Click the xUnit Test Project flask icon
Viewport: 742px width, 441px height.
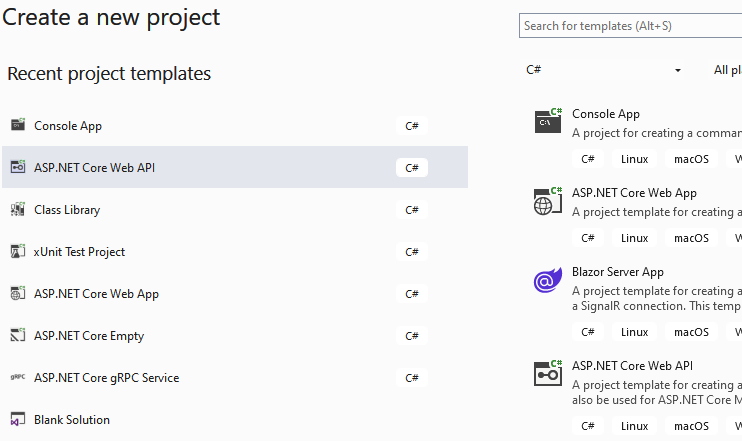18,251
